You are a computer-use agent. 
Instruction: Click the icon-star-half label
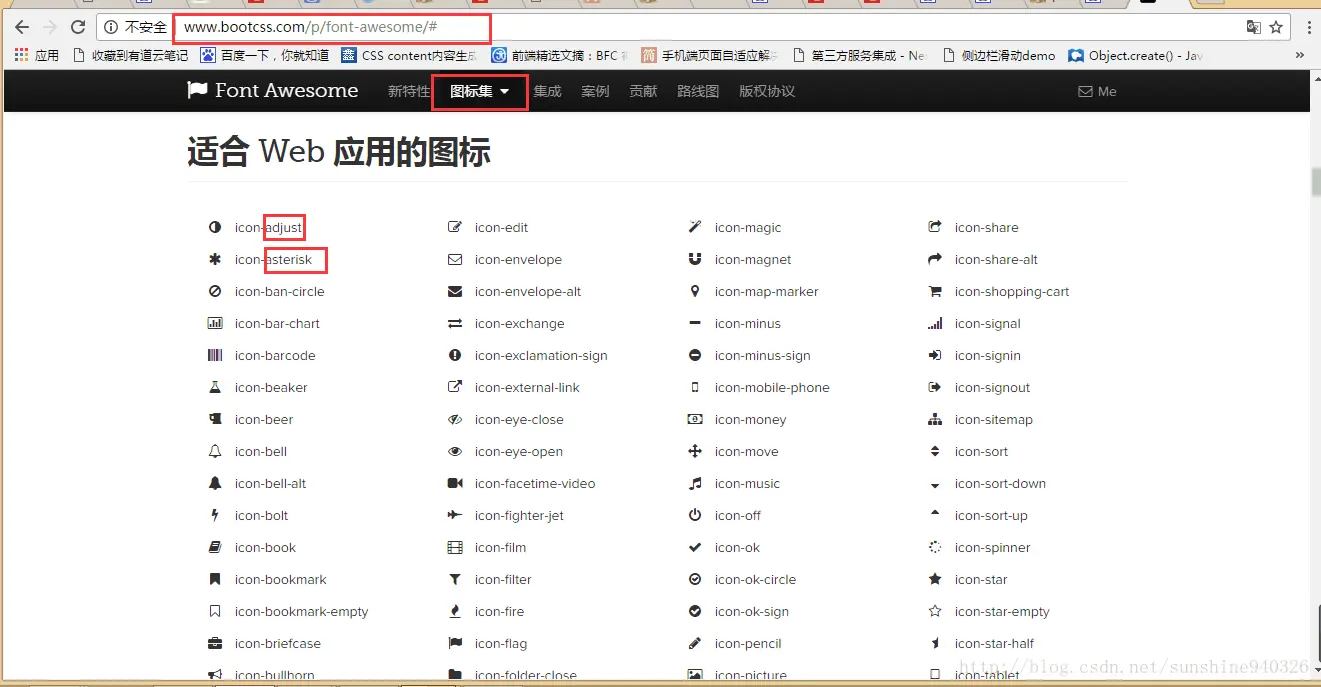click(x=994, y=643)
